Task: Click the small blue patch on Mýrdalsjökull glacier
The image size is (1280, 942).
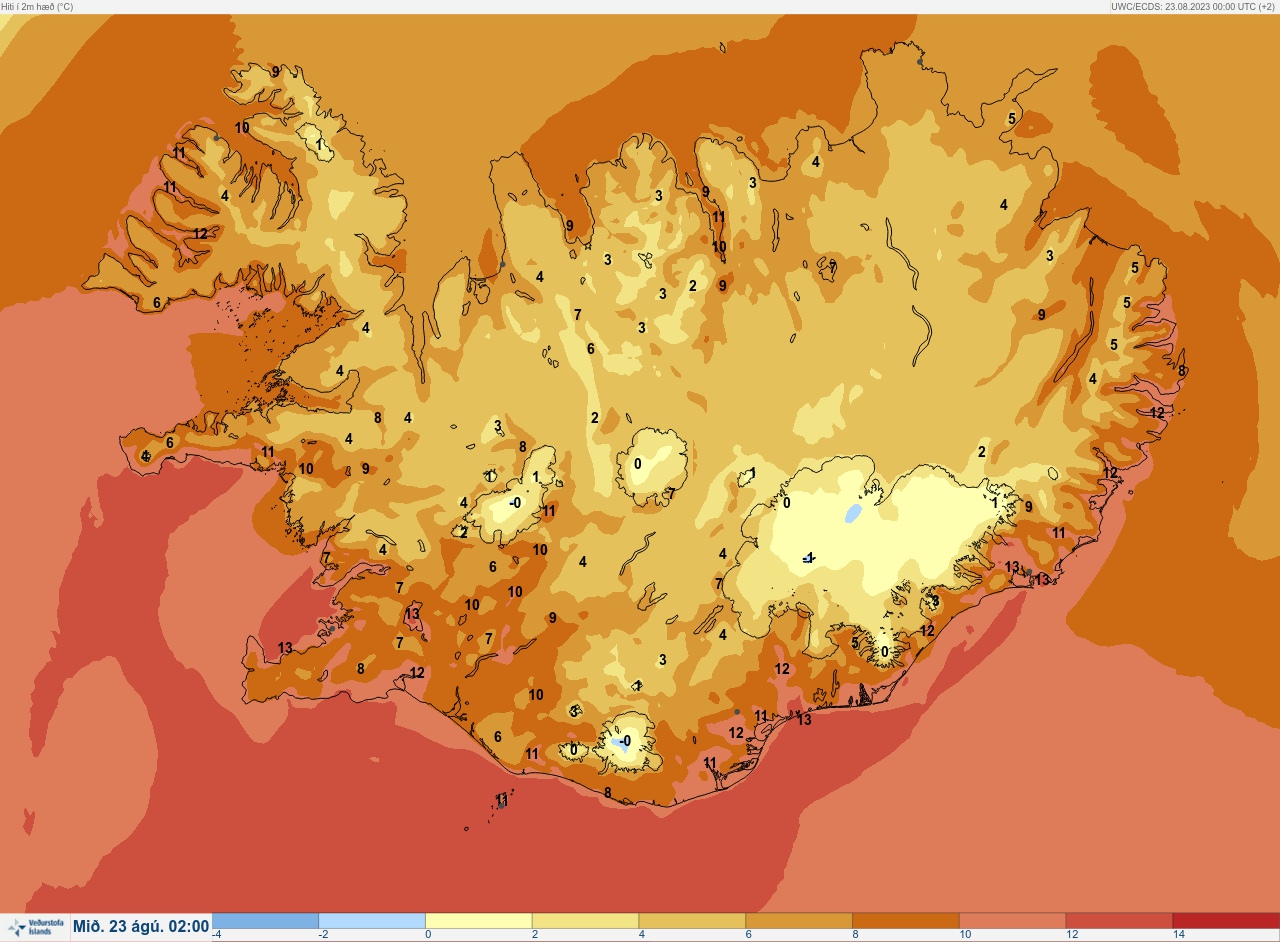Action: pos(621,743)
